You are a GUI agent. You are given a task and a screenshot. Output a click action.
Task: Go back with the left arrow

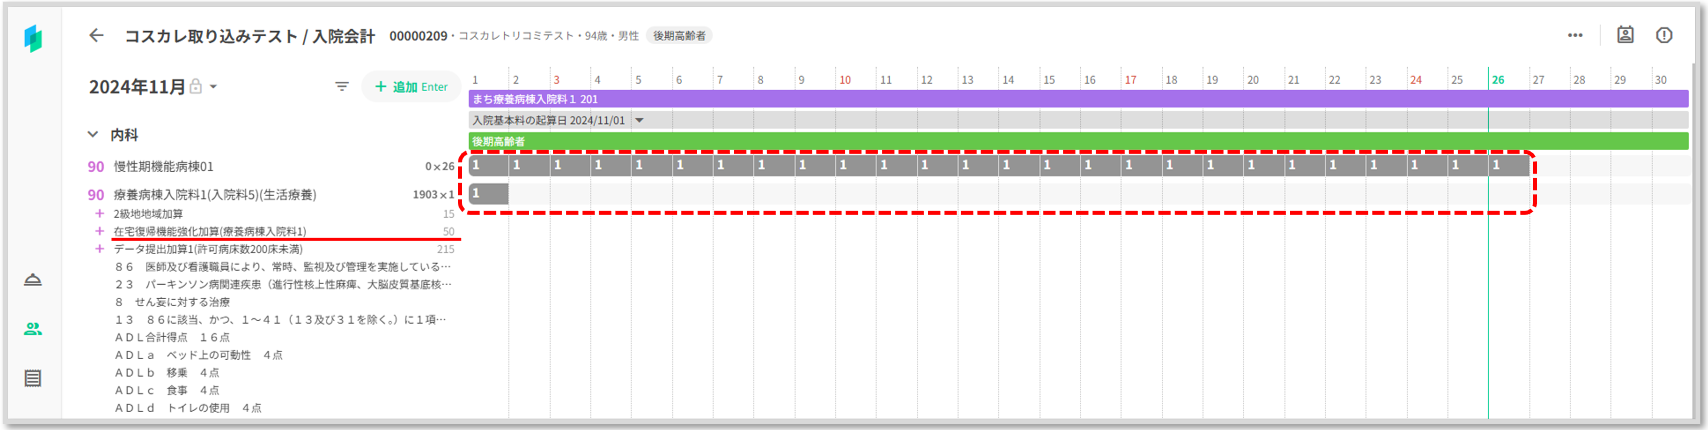pos(96,35)
